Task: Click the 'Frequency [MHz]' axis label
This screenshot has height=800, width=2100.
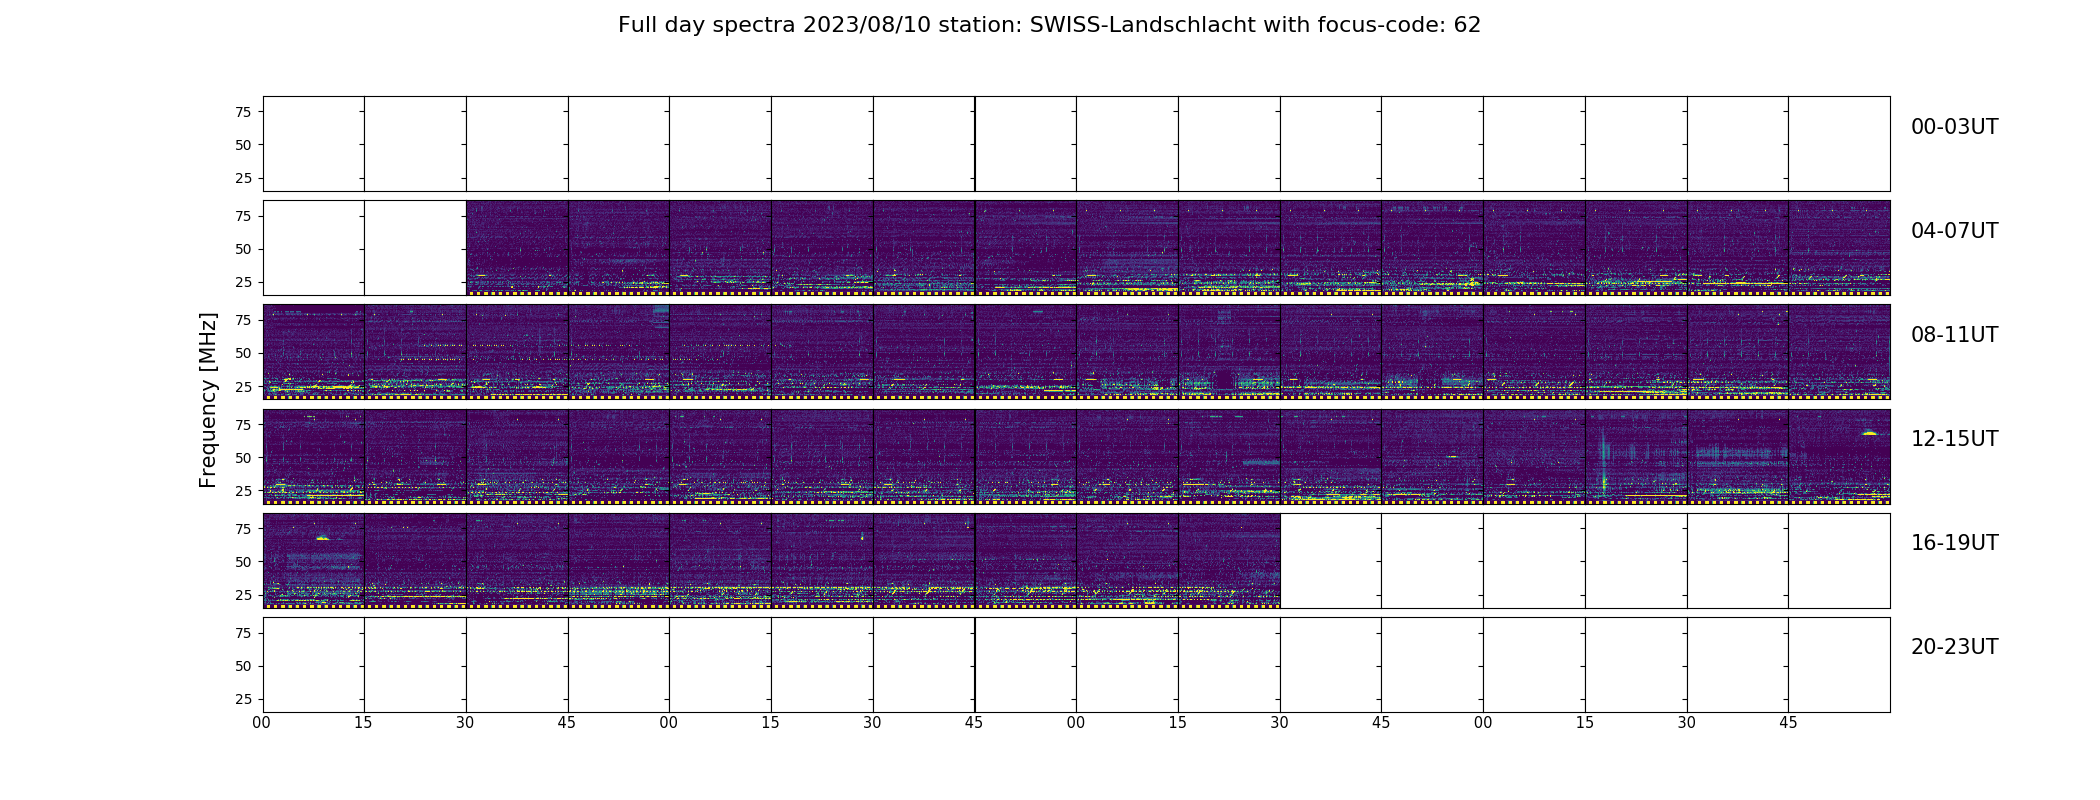Action: (208, 400)
